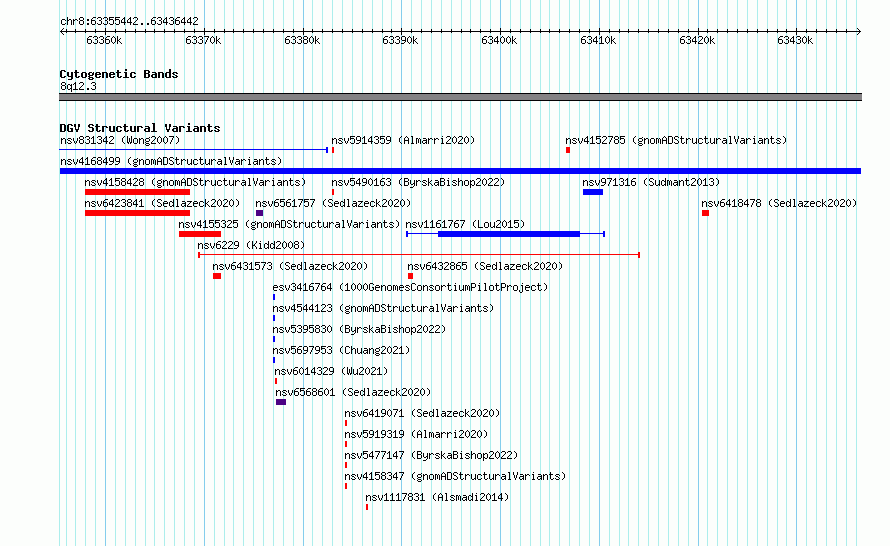Image resolution: width=890 pixels, height=546 pixels.
Task: Click the 63360k ruler tick label
Action: (104, 40)
